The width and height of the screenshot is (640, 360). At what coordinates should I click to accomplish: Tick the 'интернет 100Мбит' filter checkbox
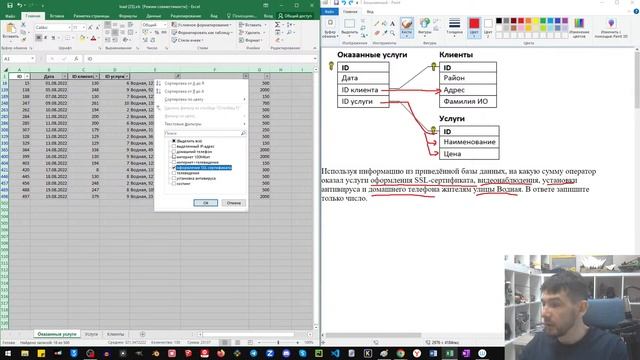click(174, 157)
